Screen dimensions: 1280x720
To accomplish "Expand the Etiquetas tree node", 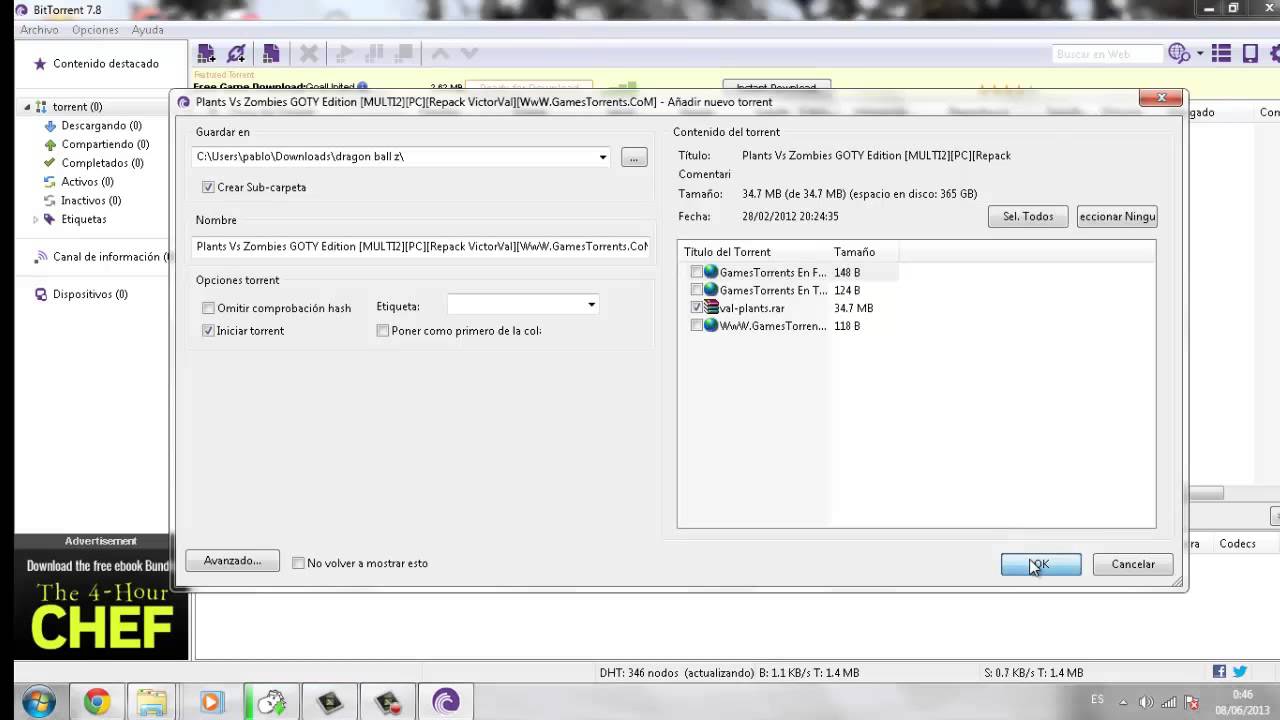I will tap(36, 219).
